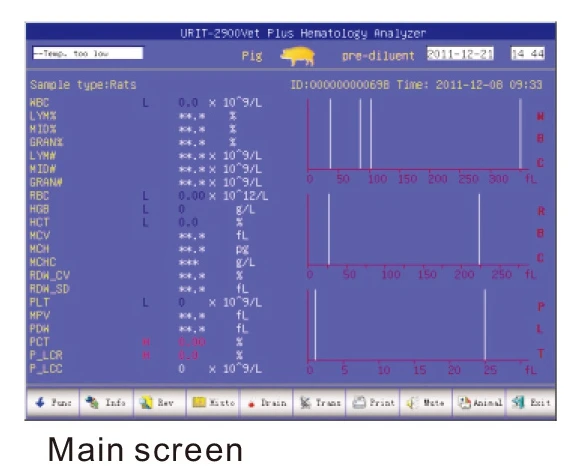Click the 'pre-diluent' mode label

pos(378,56)
